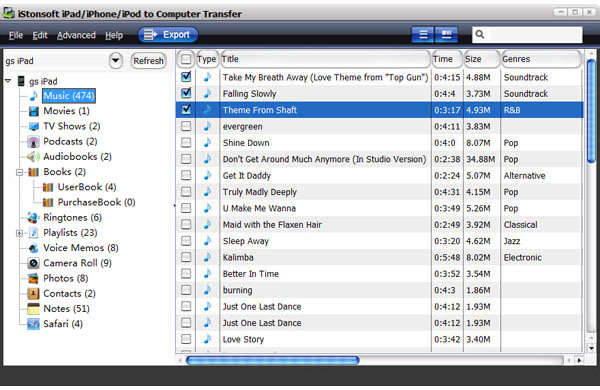The image size is (600, 390).
Task: Open the Edit menu
Action: click(40, 35)
